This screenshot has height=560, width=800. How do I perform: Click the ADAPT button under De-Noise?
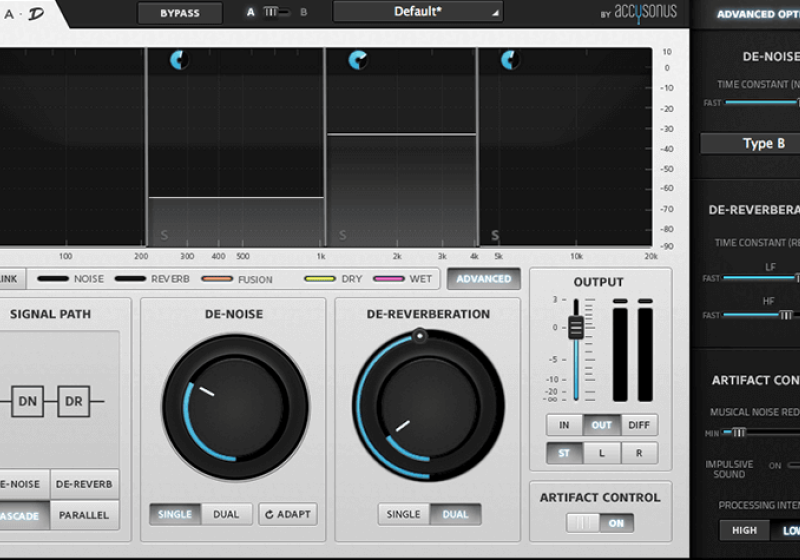288,514
